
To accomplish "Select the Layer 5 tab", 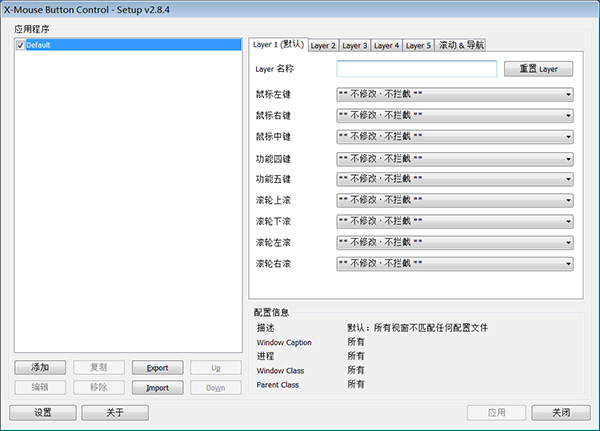I will [x=418, y=46].
